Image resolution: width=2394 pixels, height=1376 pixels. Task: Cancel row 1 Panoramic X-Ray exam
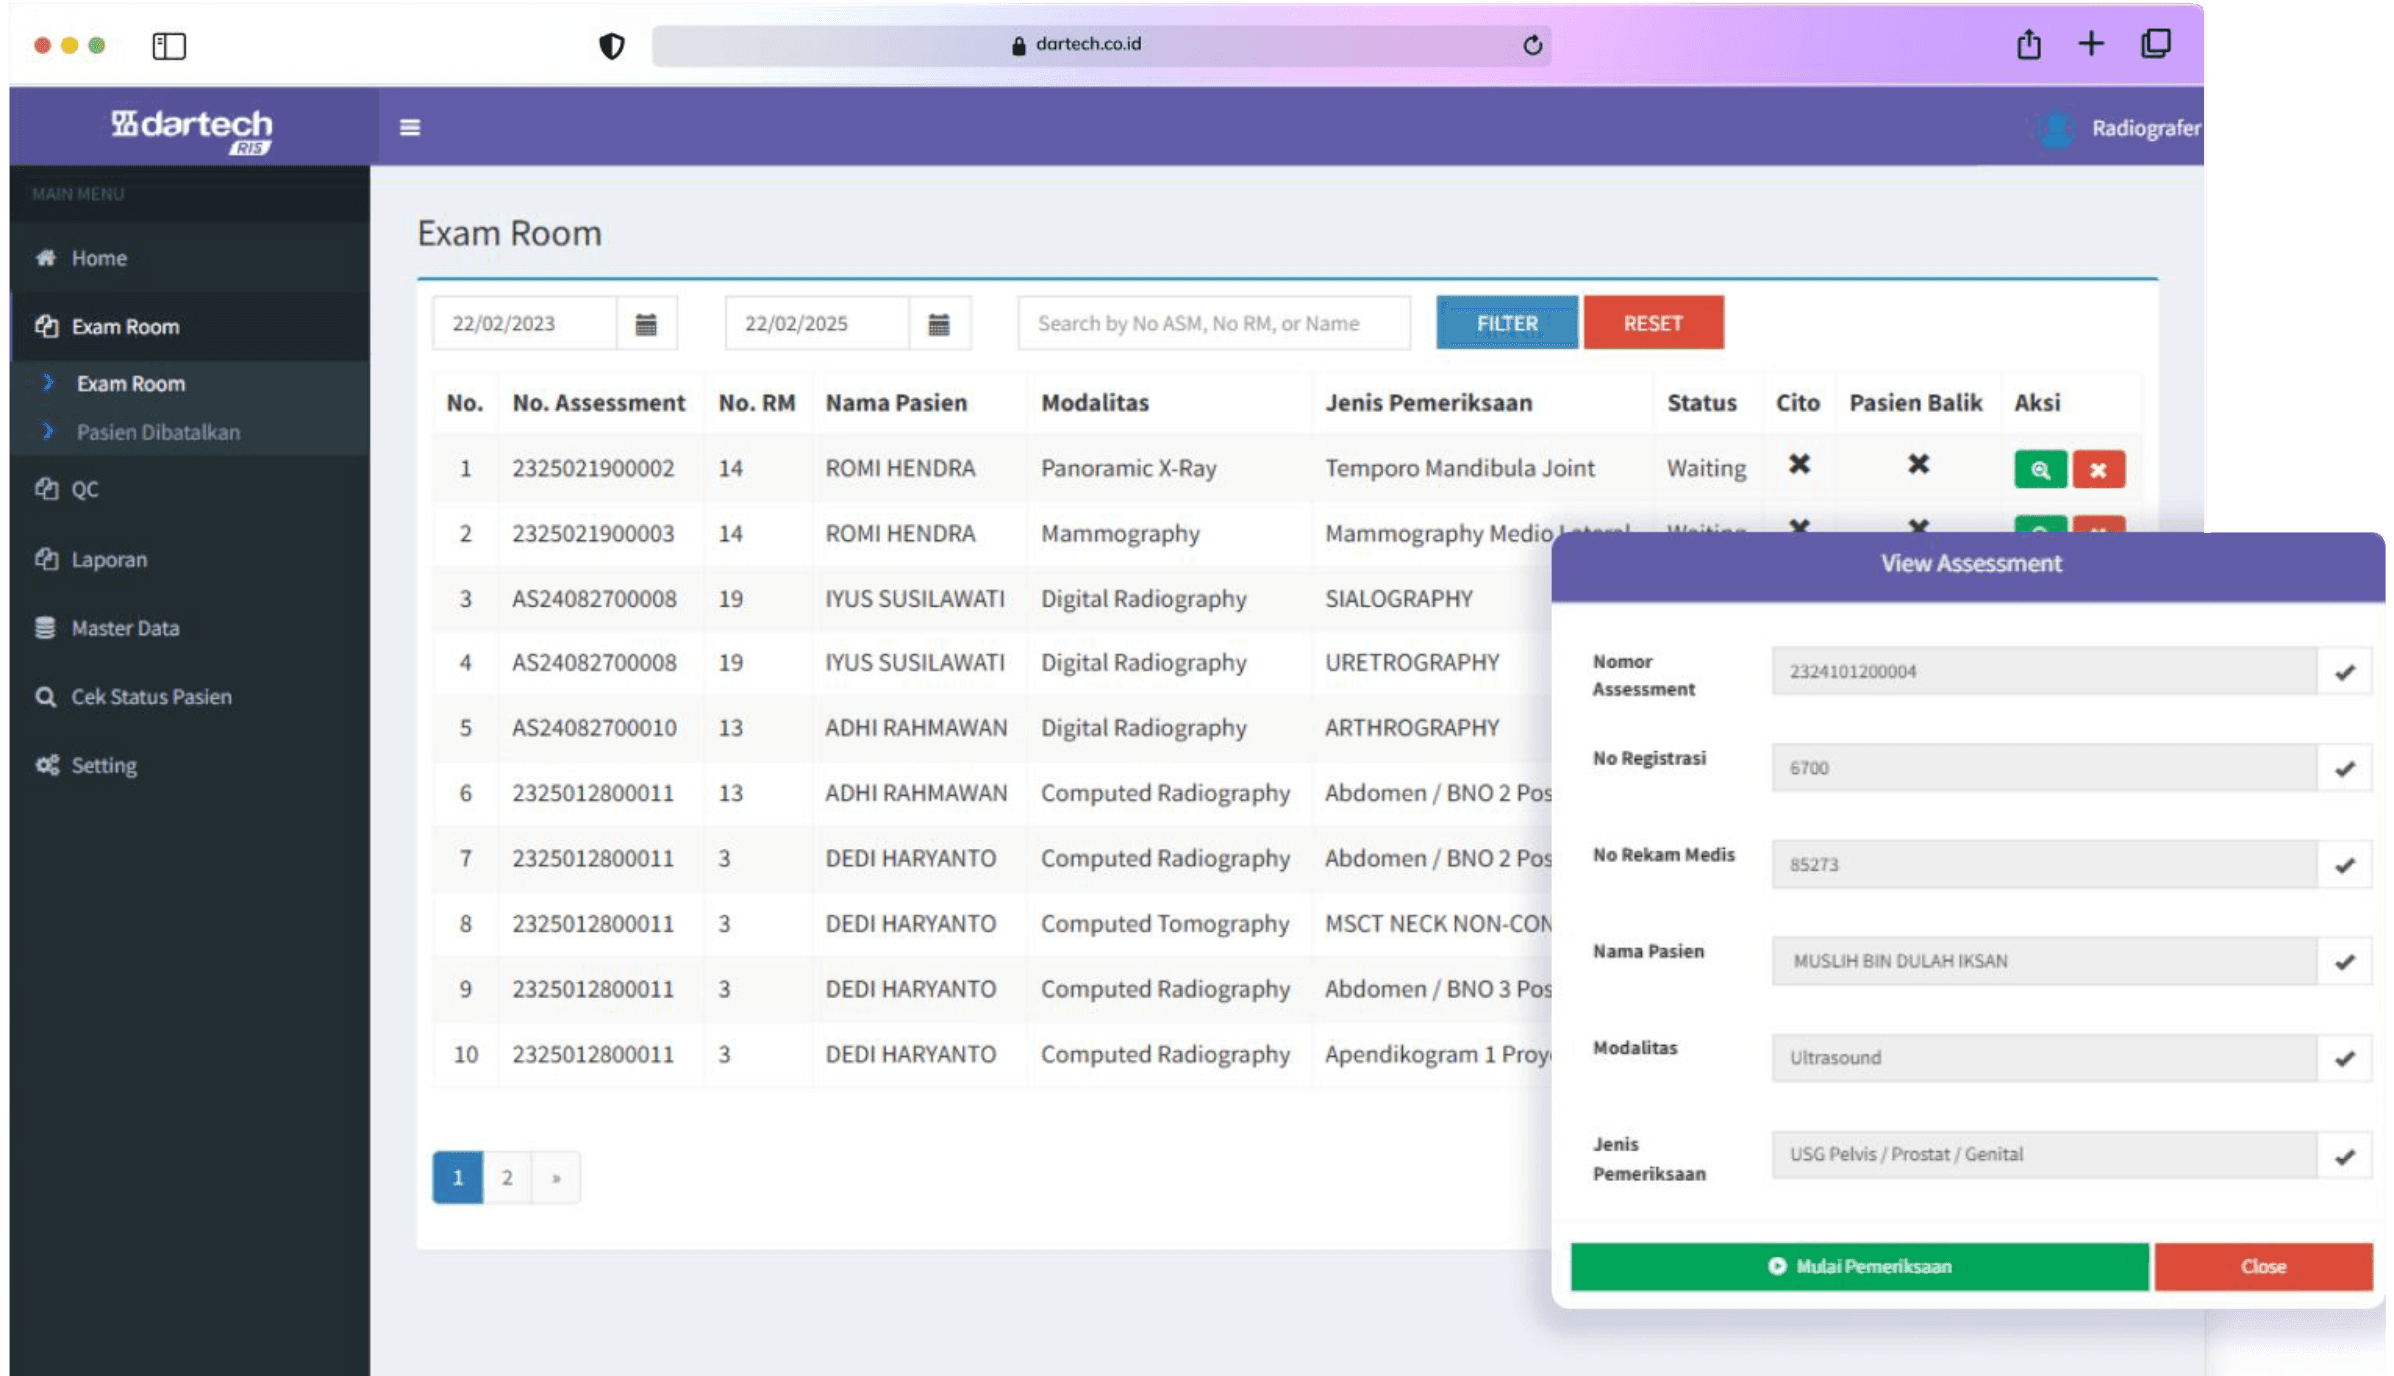click(x=2098, y=470)
